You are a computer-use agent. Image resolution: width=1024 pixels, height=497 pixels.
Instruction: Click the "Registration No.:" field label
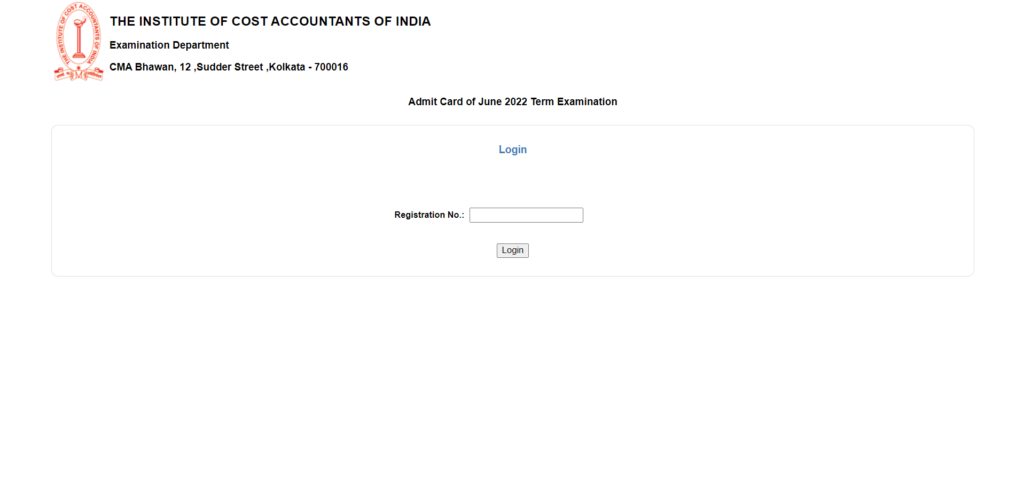429,215
